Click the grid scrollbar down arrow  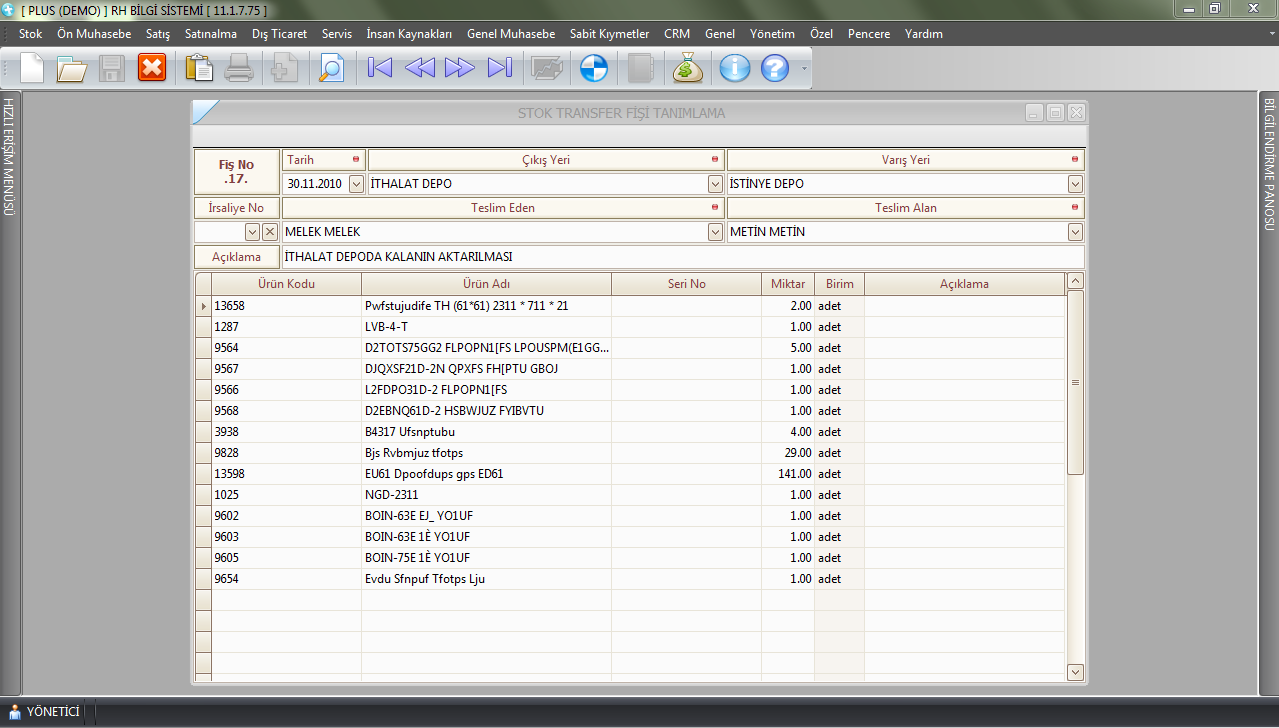pyautogui.click(x=1075, y=672)
